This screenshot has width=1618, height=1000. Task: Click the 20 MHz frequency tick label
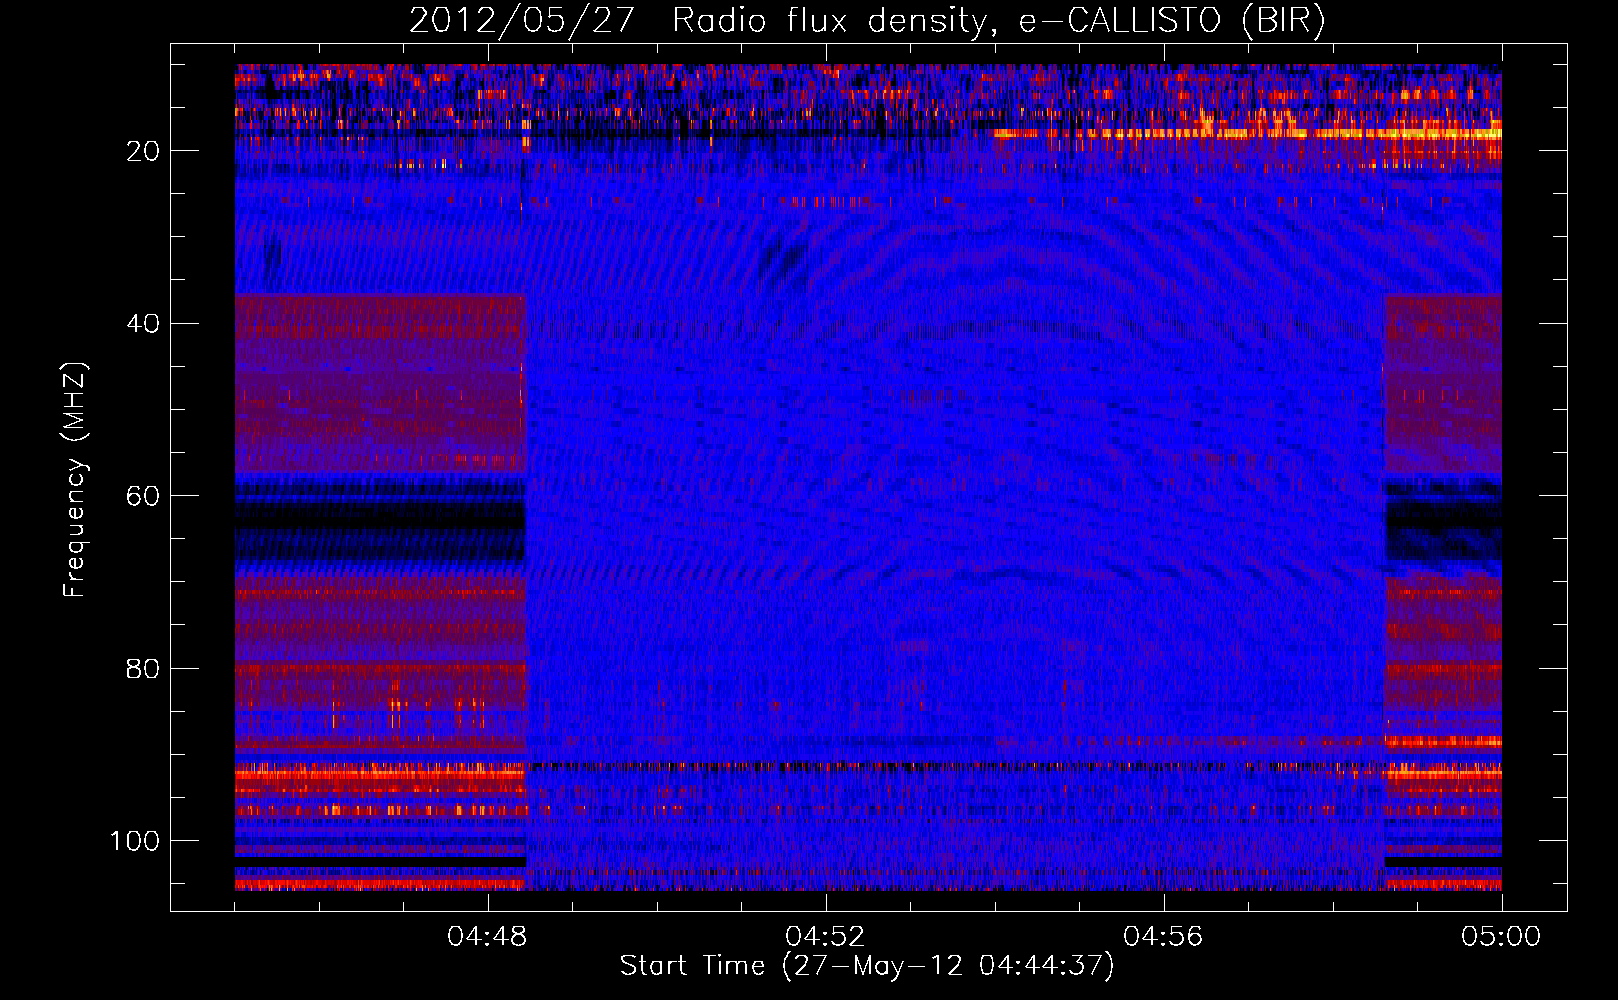tap(143, 151)
